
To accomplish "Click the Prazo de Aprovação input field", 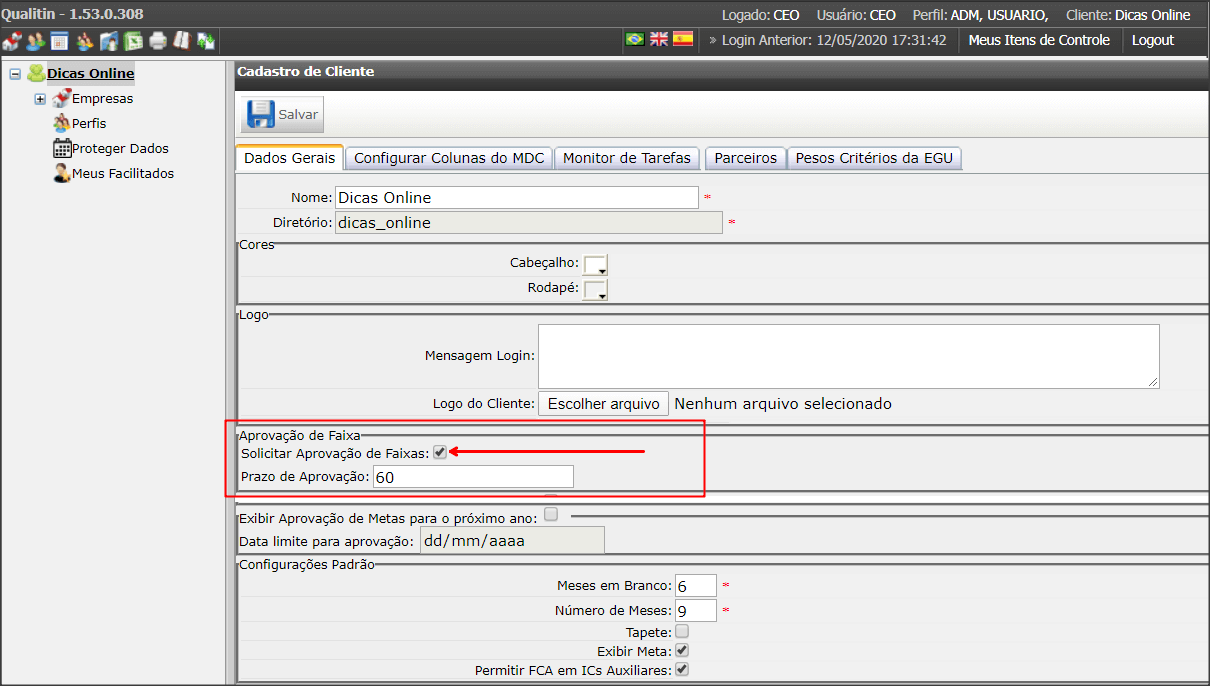I will tap(474, 477).
